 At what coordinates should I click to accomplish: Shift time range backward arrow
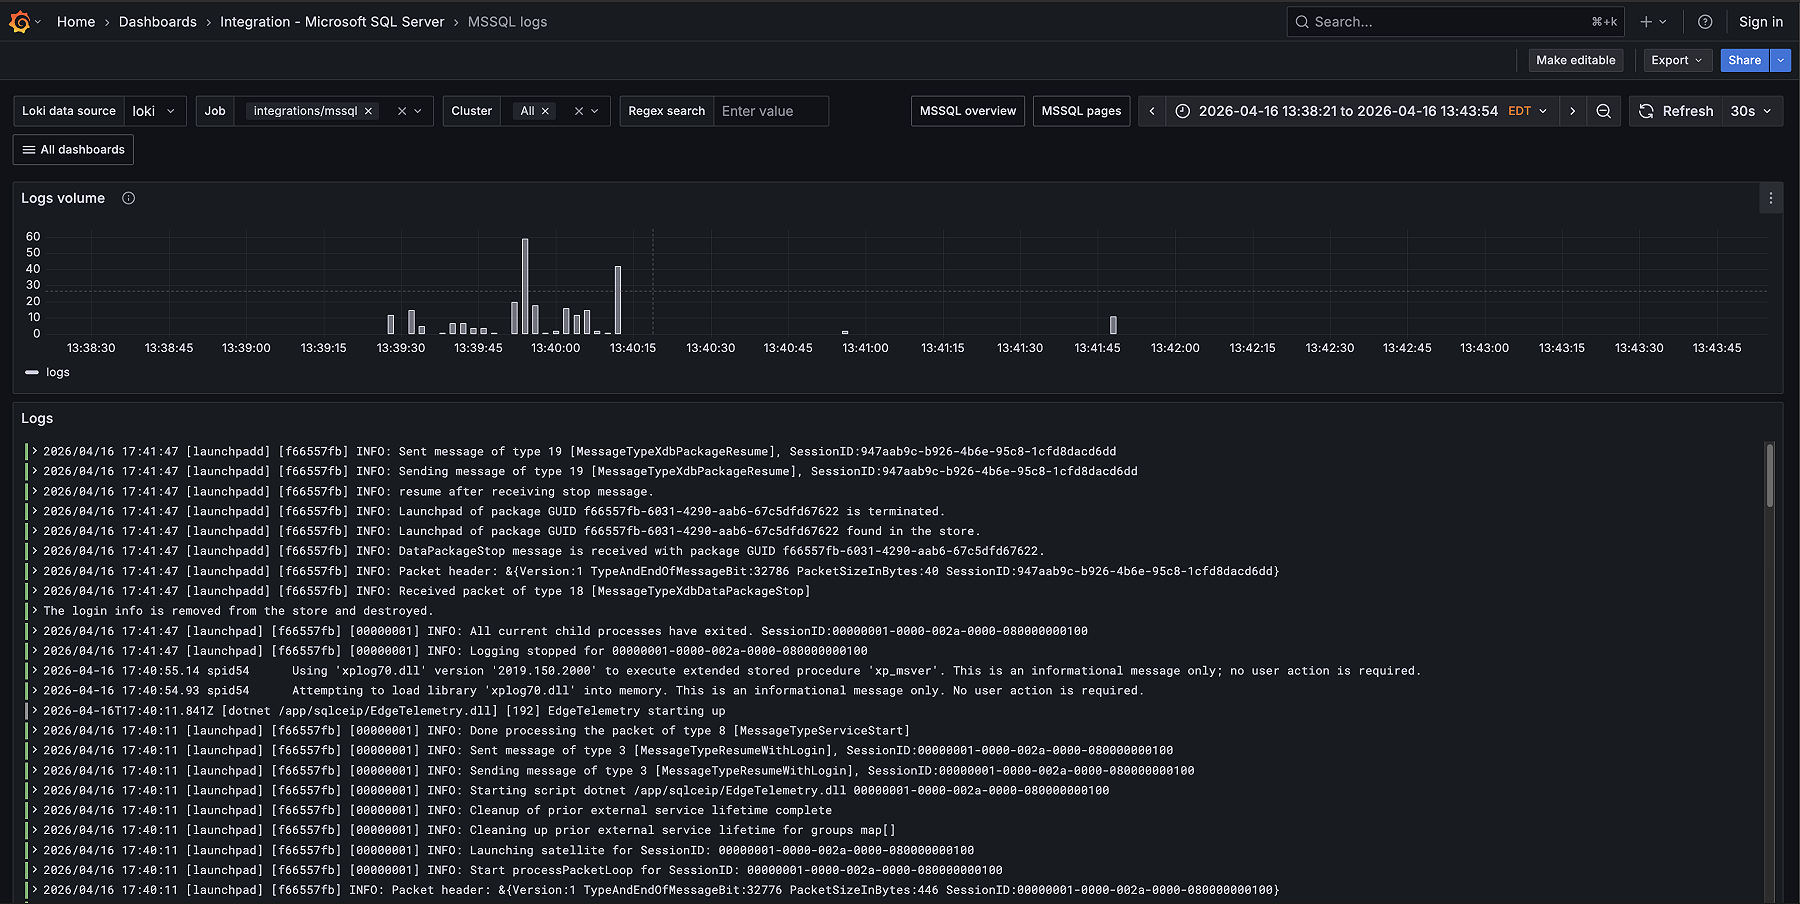click(x=1152, y=111)
